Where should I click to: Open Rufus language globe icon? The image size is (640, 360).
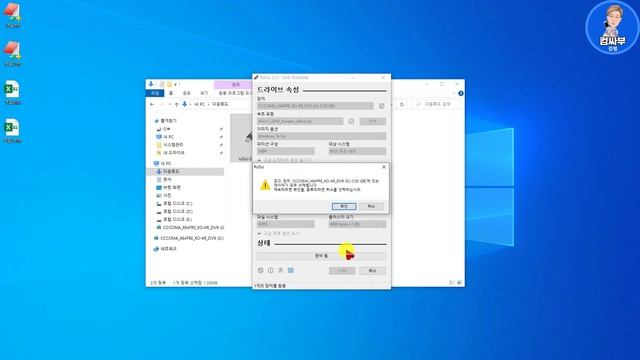[261, 270]
